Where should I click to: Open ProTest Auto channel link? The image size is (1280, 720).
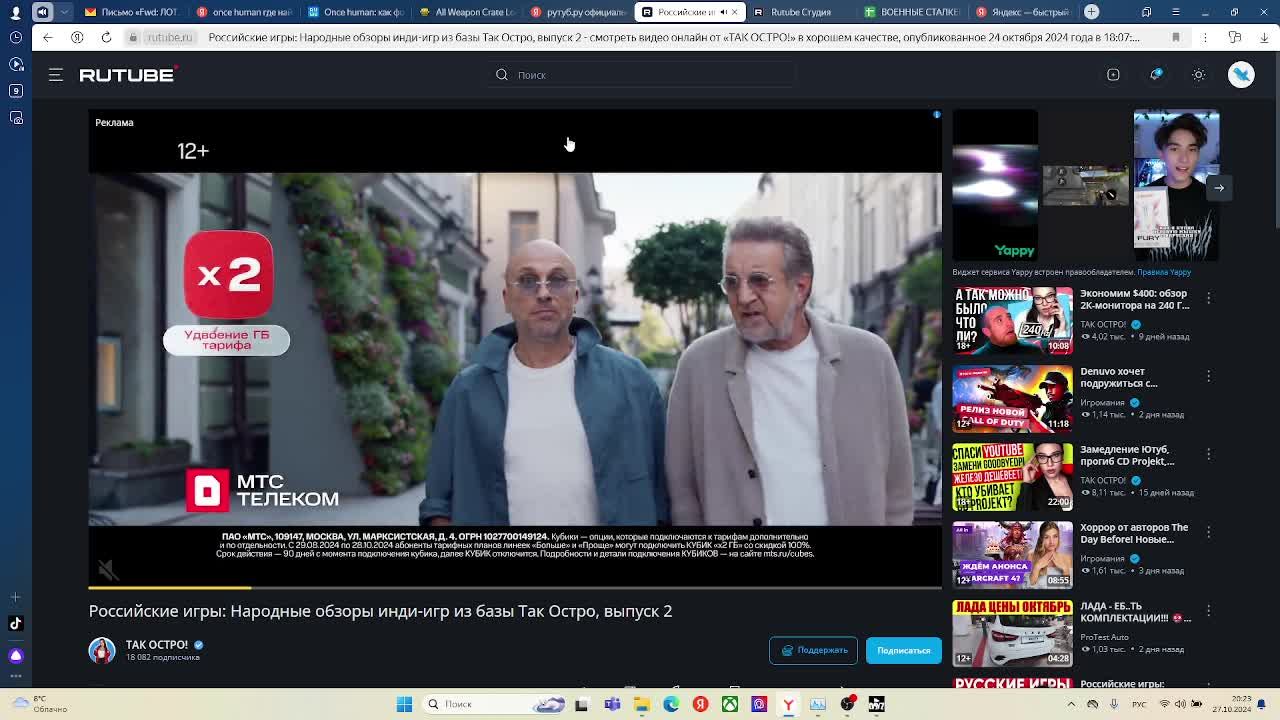click(x=1104, y=636)
